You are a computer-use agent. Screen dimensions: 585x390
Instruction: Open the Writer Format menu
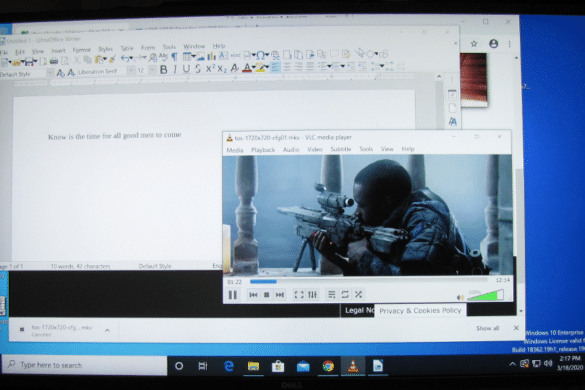coord(82,50)
